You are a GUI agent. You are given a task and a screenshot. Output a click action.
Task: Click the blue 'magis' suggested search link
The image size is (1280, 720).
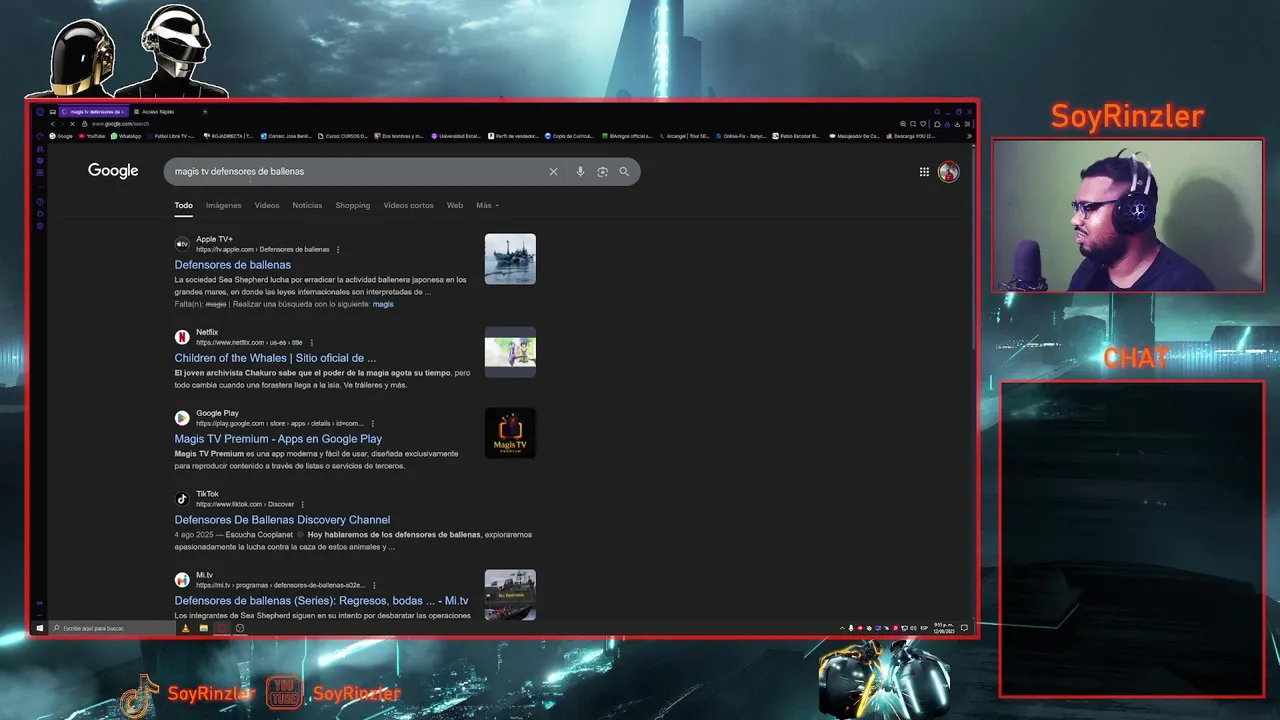(383, 304)
